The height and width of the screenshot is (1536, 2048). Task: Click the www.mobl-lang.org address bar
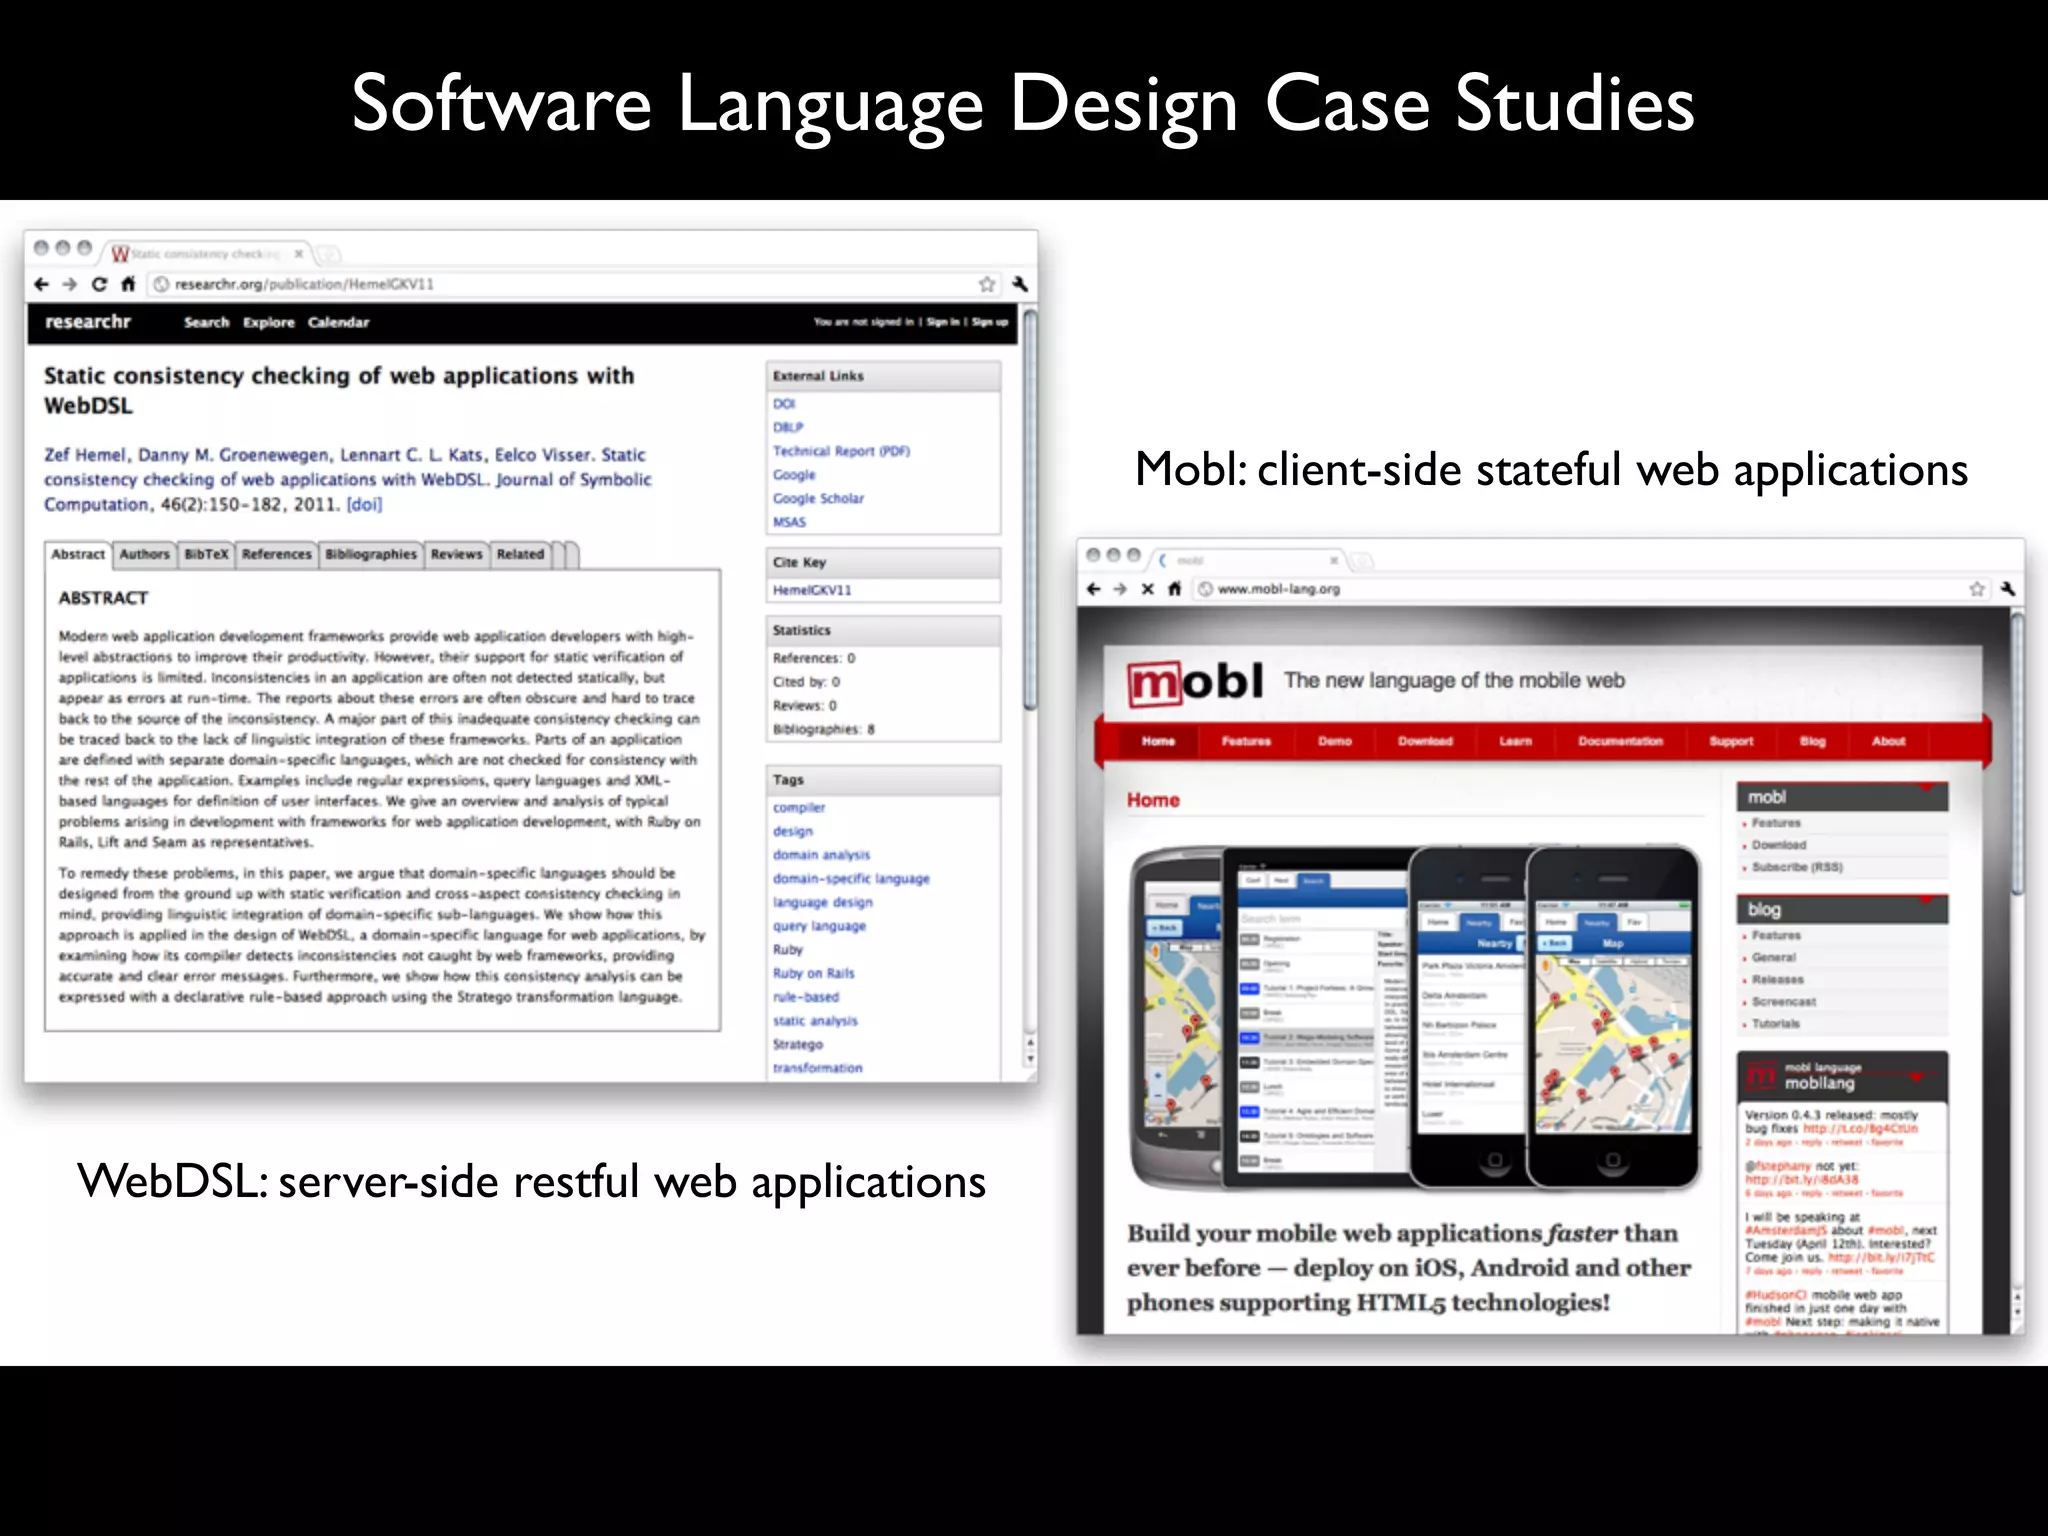[x=1590, y=589]
